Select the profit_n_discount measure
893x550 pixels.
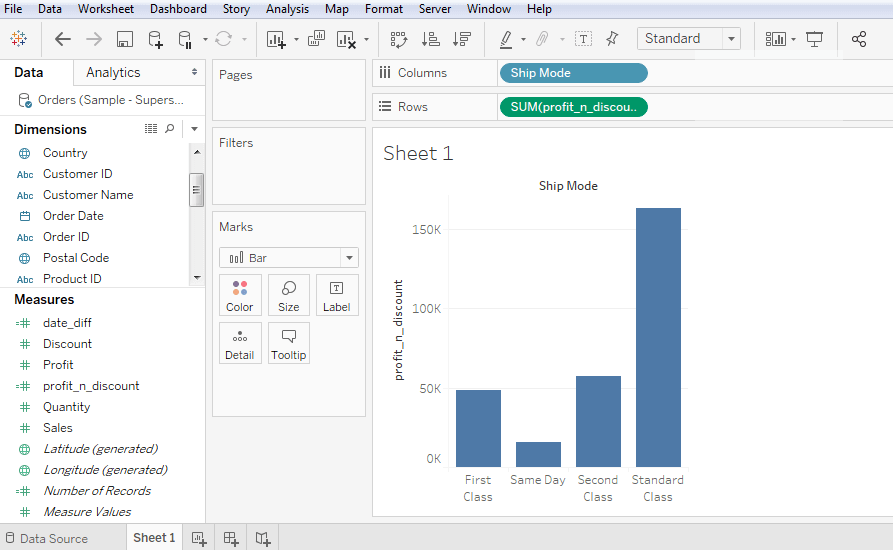click(x=91, y=385)
